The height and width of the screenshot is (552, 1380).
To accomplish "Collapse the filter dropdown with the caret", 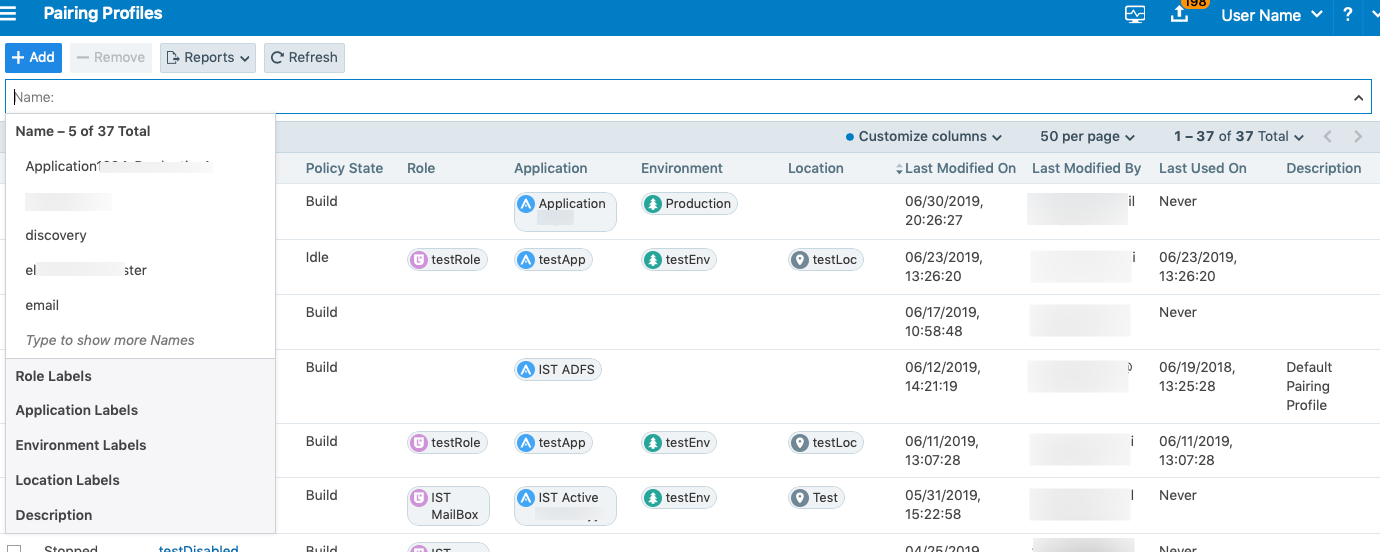I will (x=1358, y=98).
